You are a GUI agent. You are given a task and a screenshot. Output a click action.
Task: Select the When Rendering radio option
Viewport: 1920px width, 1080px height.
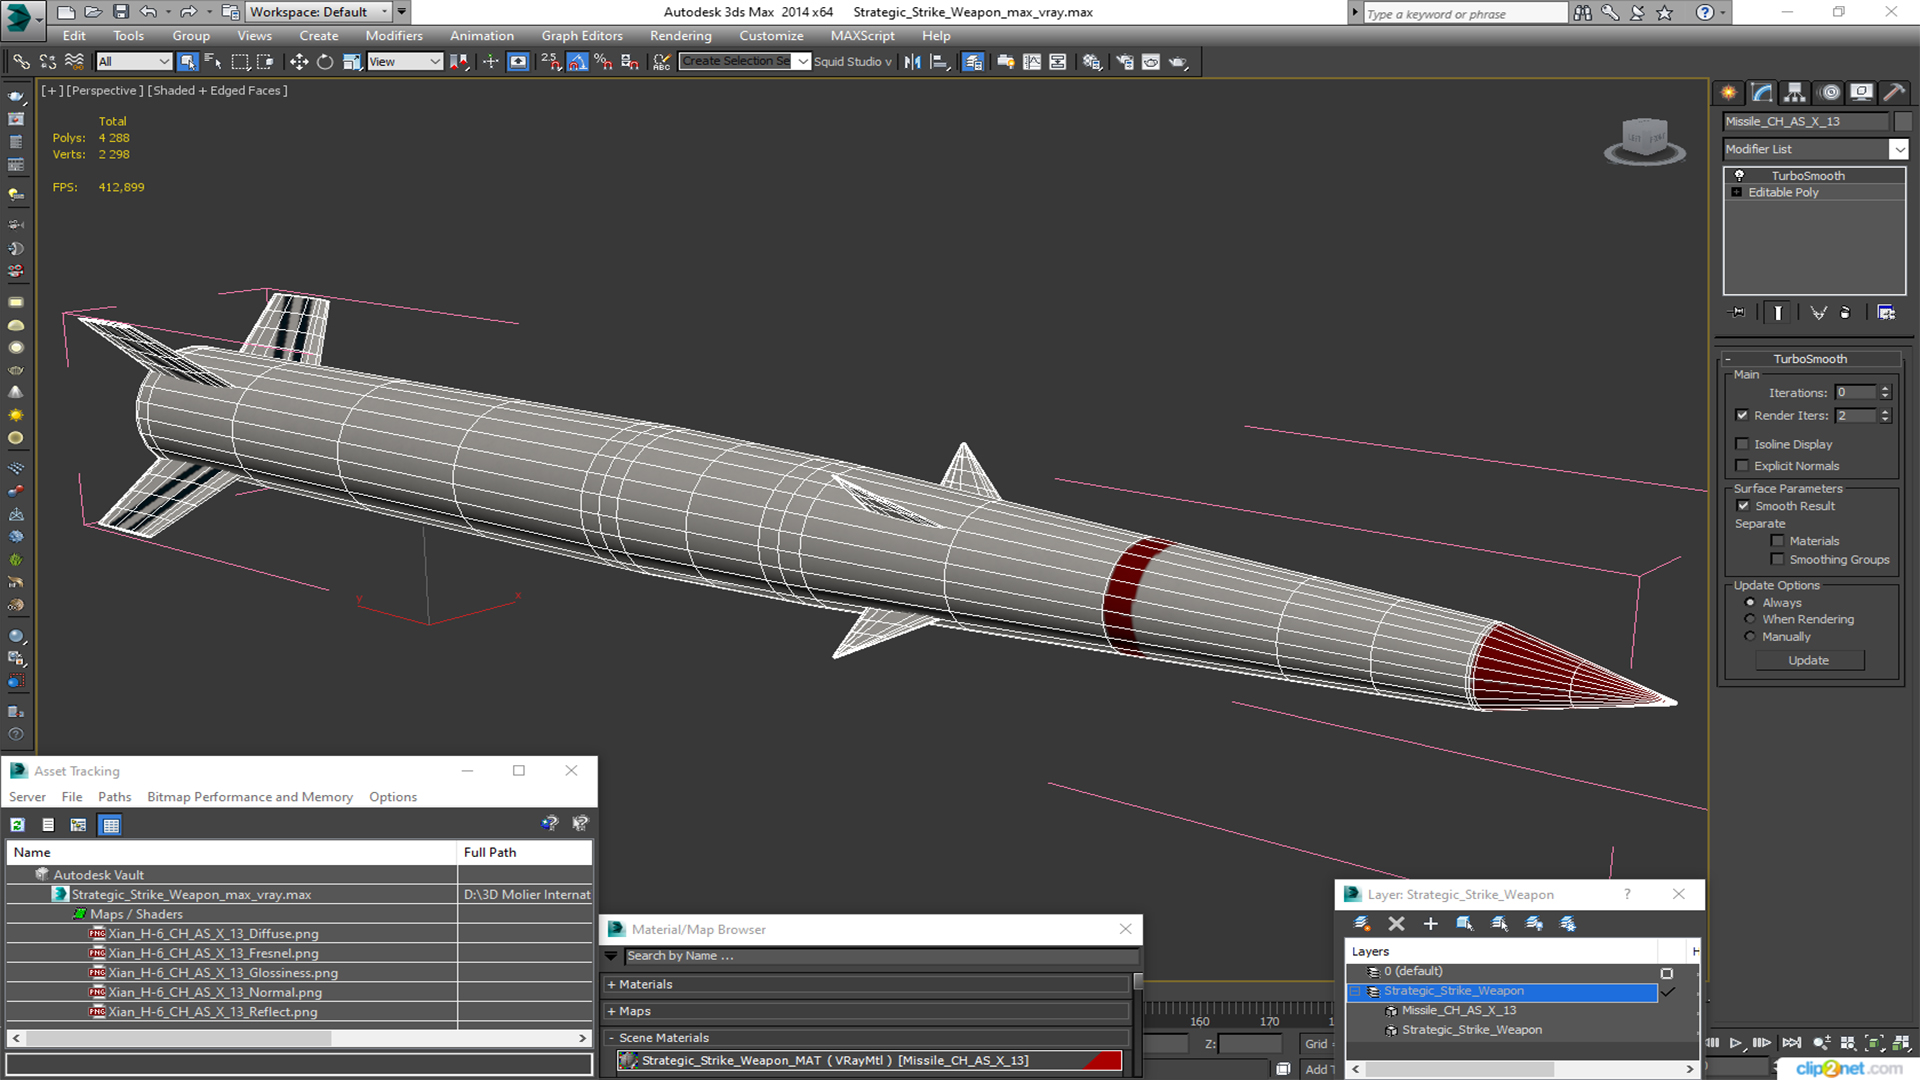coord(1750,620)
